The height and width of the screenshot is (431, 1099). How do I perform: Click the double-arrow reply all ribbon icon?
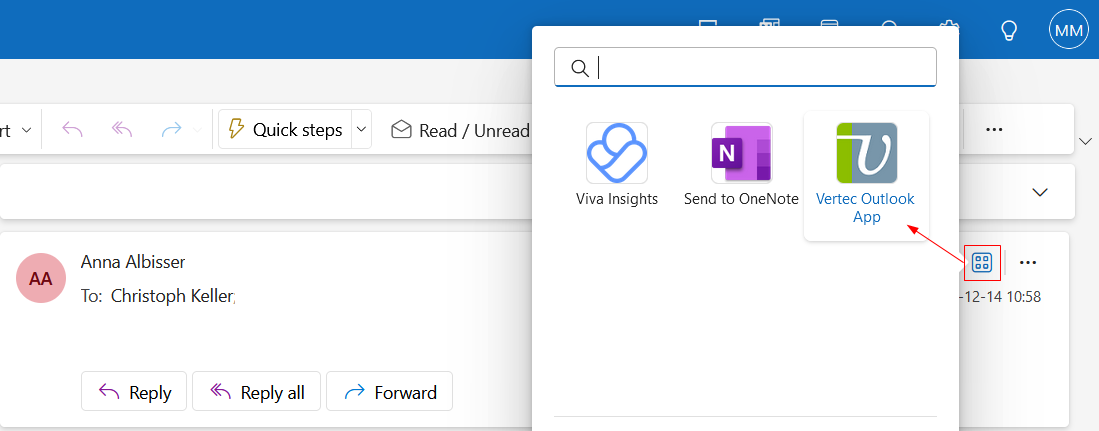[123, 130]
